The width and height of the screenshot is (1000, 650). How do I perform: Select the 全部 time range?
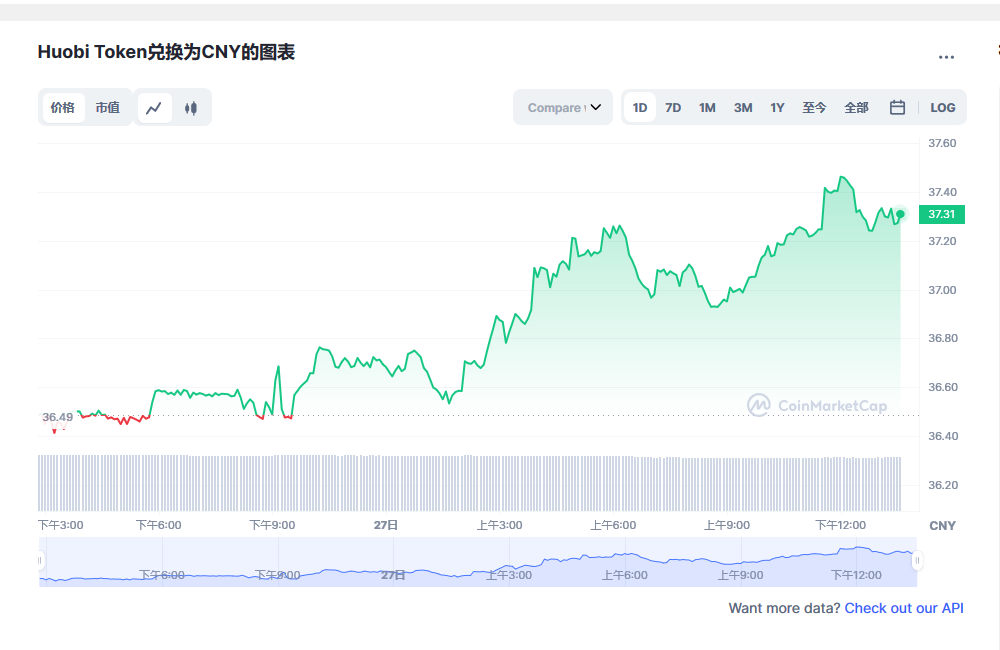click(x=856, y=108)
